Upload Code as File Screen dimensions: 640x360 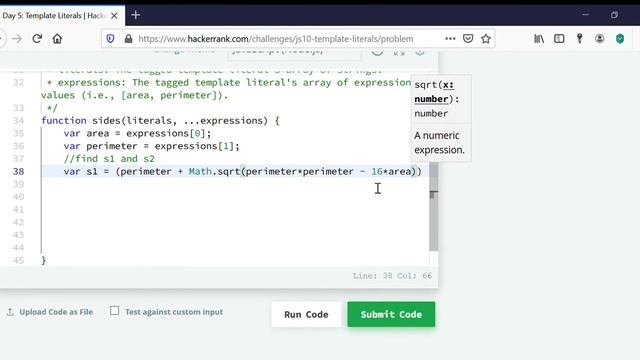pyautogui.click(x=50, y=312)
